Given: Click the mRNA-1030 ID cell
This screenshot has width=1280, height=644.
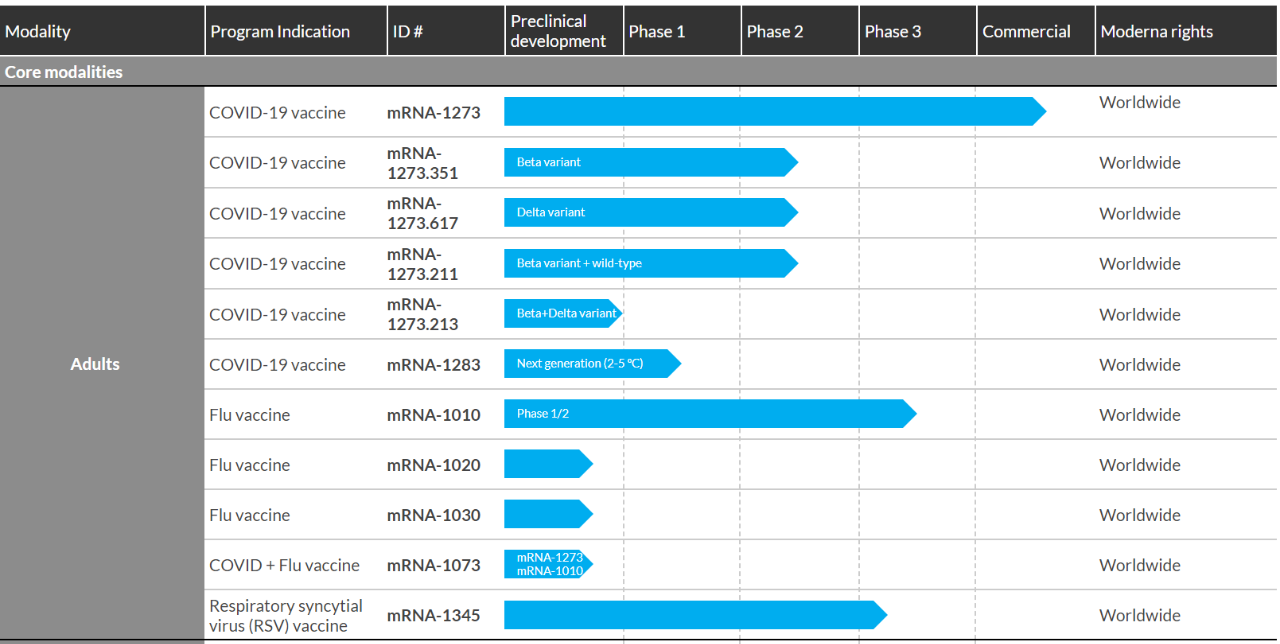Looking at the screenshot, I should pyautogui.click(x=434, y=515).
